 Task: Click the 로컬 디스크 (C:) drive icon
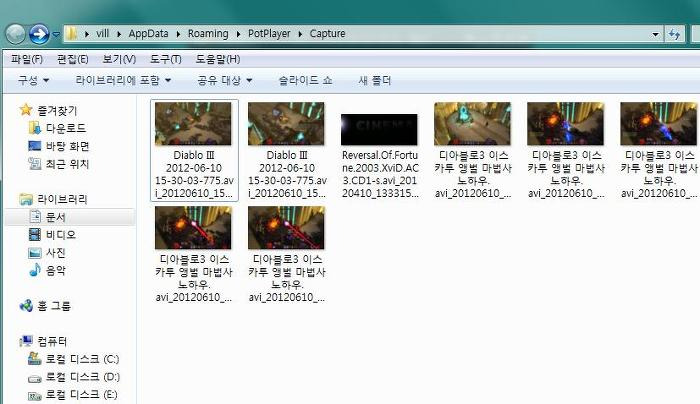pyautogui.click(x=34, y=358)
